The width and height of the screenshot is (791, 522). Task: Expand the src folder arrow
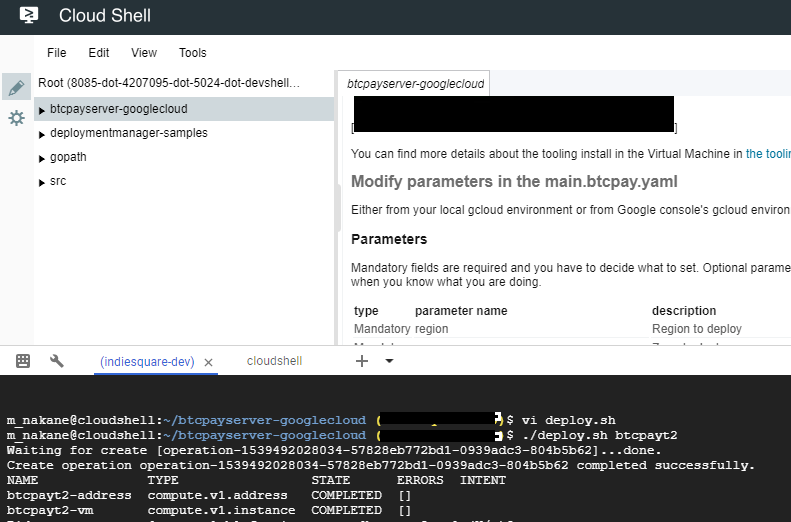42,183
